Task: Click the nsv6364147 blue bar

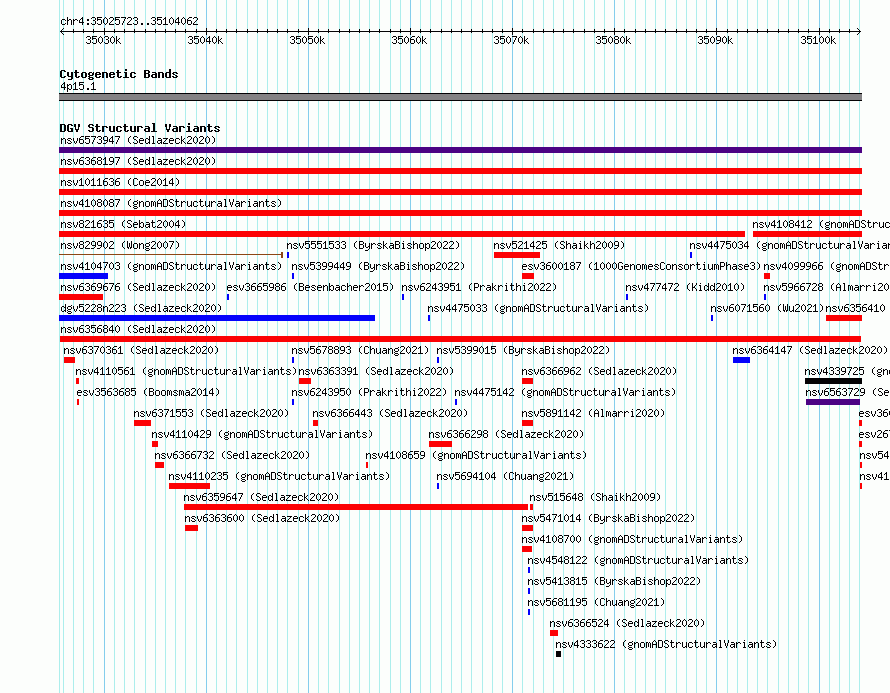Action: tap(741, 360)
